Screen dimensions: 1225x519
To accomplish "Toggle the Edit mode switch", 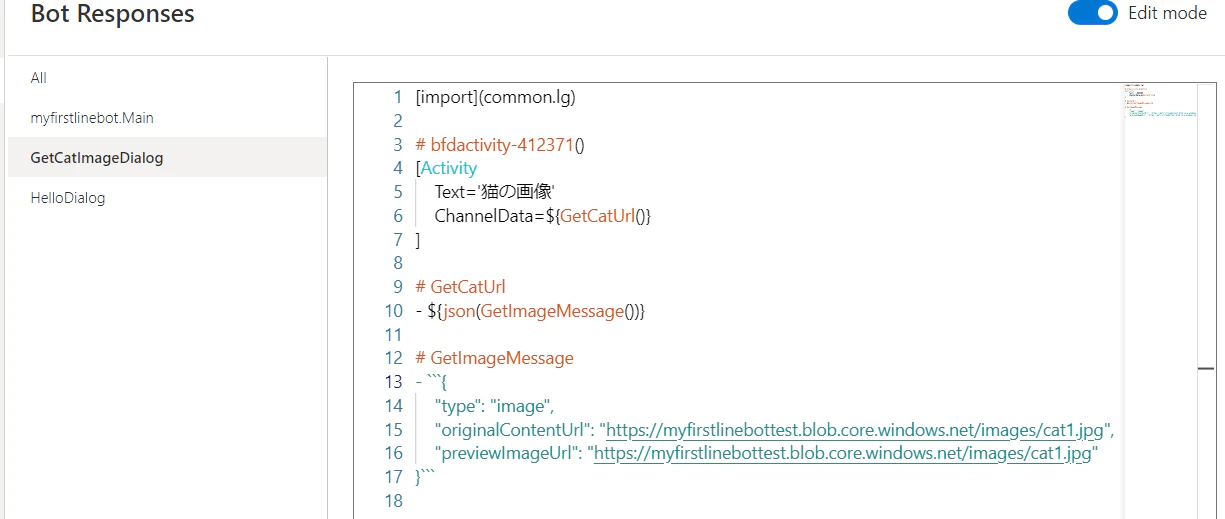I will 1092,14.
